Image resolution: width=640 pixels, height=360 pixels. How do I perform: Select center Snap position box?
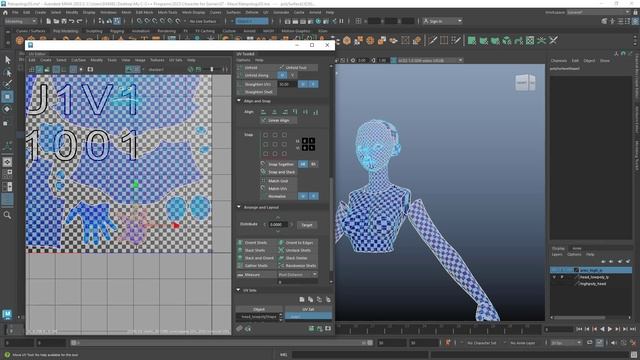pos(275,144)
